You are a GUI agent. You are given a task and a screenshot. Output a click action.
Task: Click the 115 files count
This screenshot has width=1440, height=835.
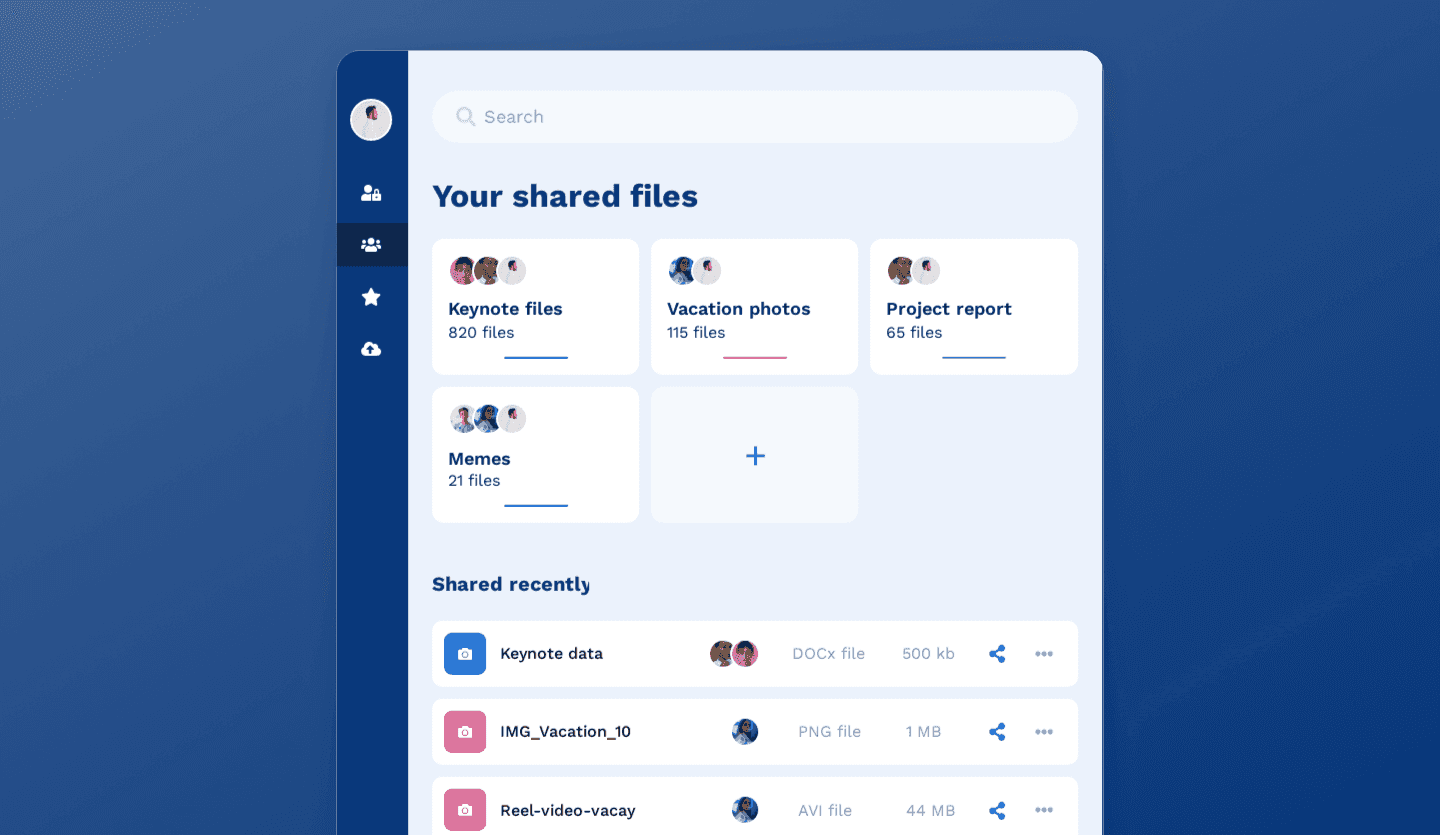coord(696,333)
